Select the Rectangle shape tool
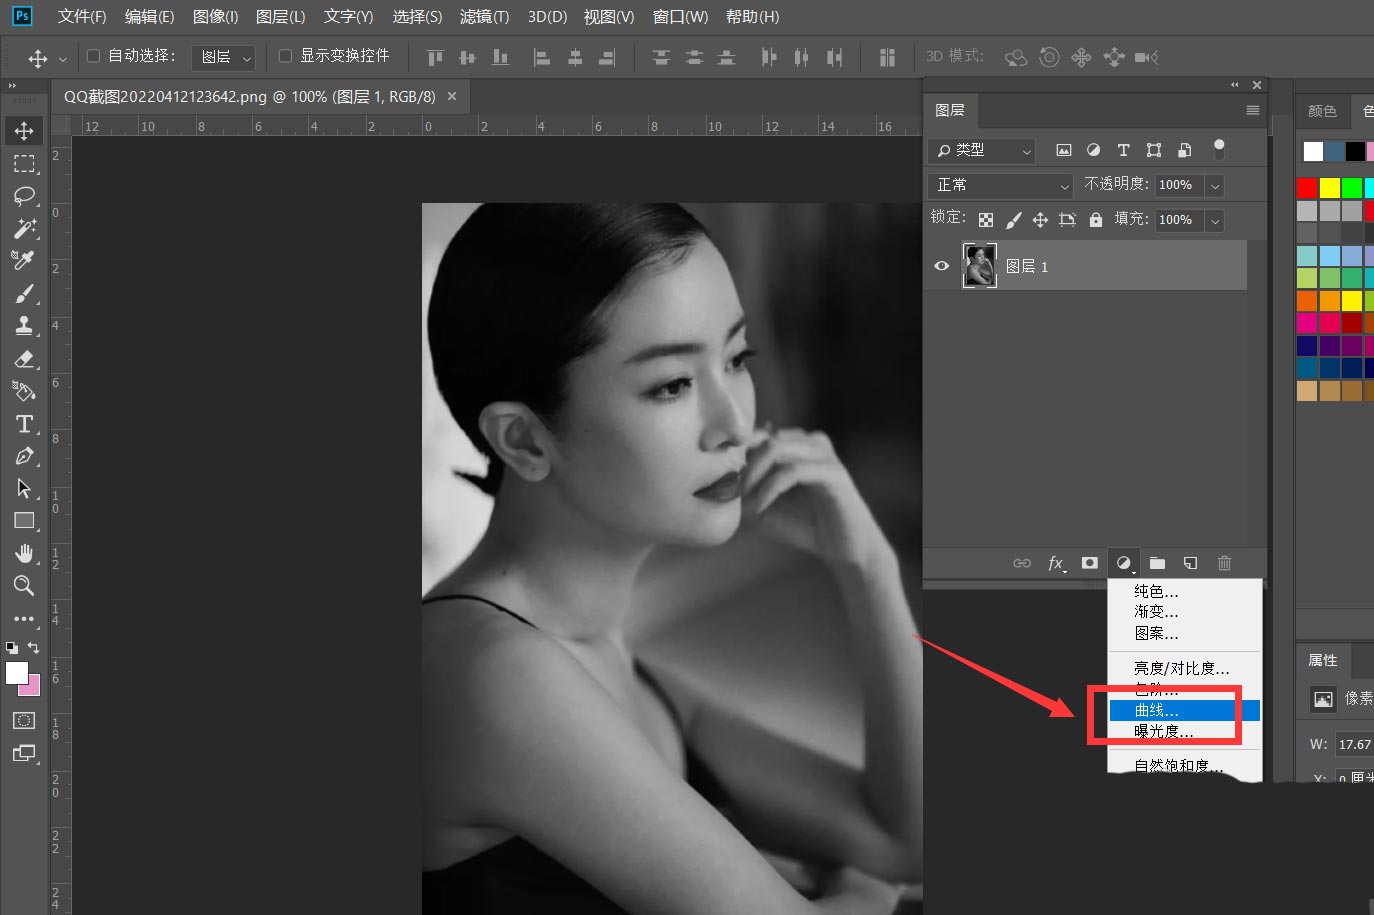This screenshot has width=1374, height=915. pyautogui.click(x=24, y=521)
